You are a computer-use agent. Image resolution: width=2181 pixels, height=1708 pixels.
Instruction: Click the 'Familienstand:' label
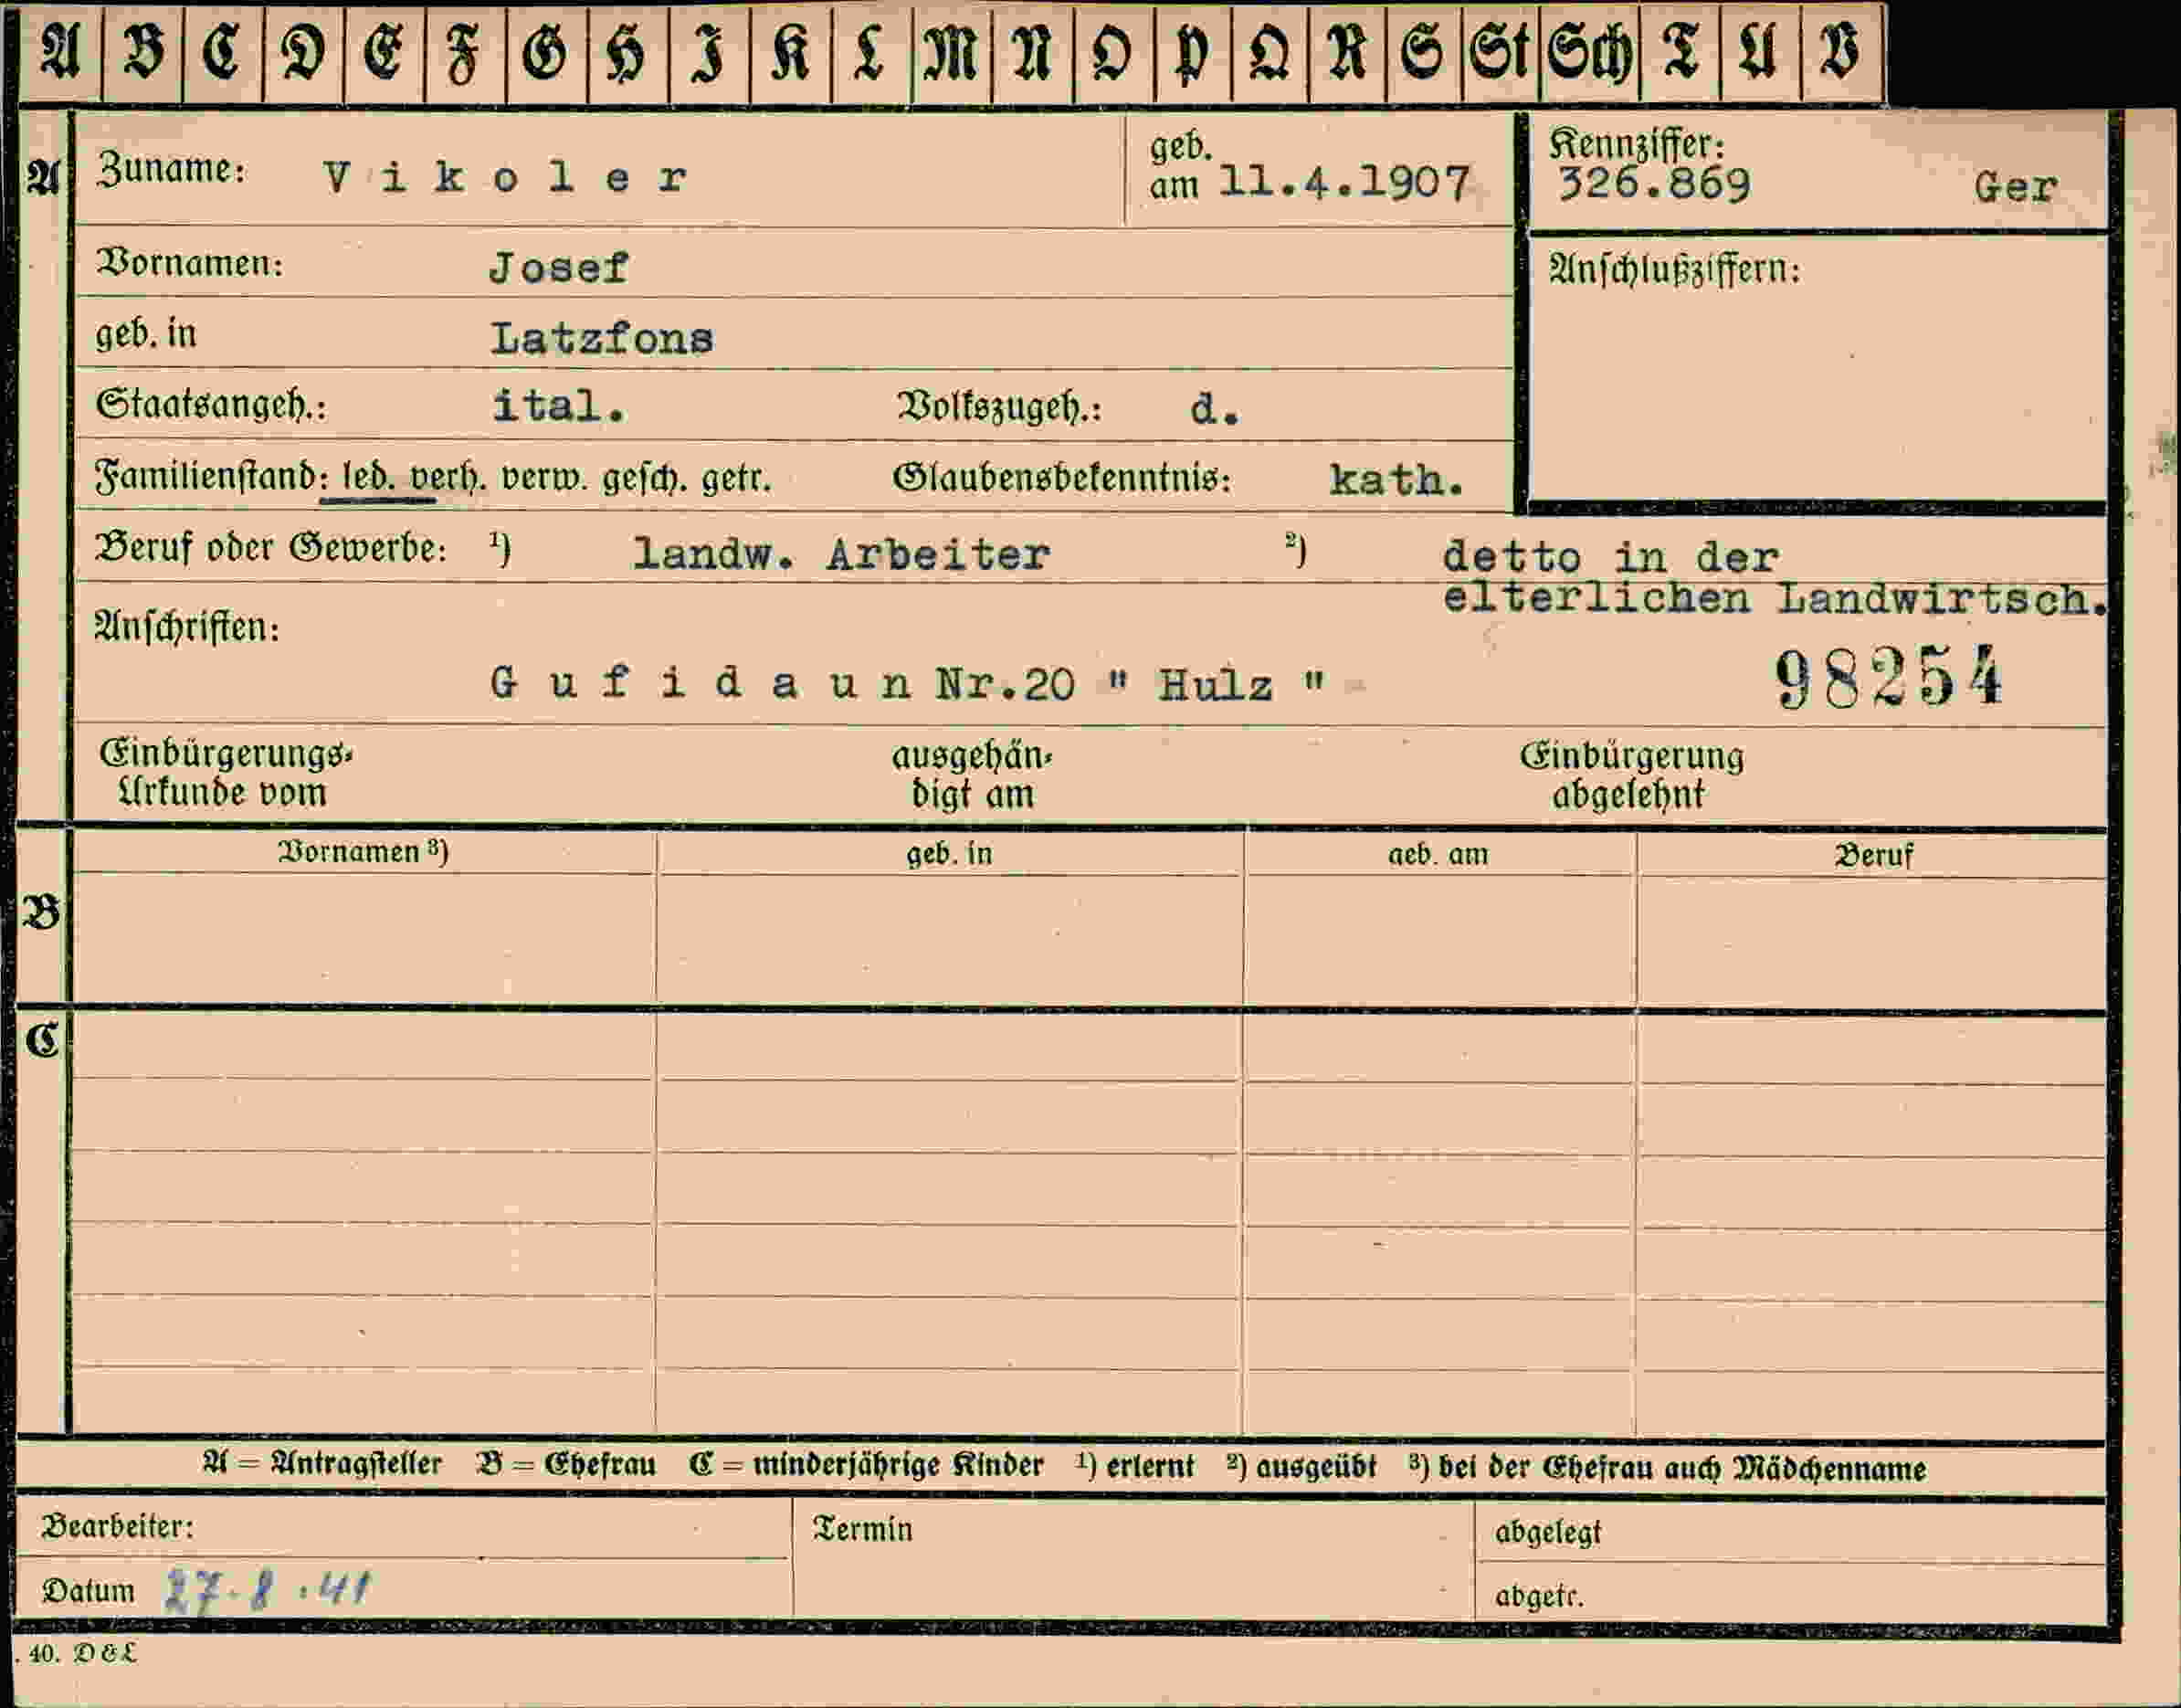pyautogui.click(x=210, y=476)
